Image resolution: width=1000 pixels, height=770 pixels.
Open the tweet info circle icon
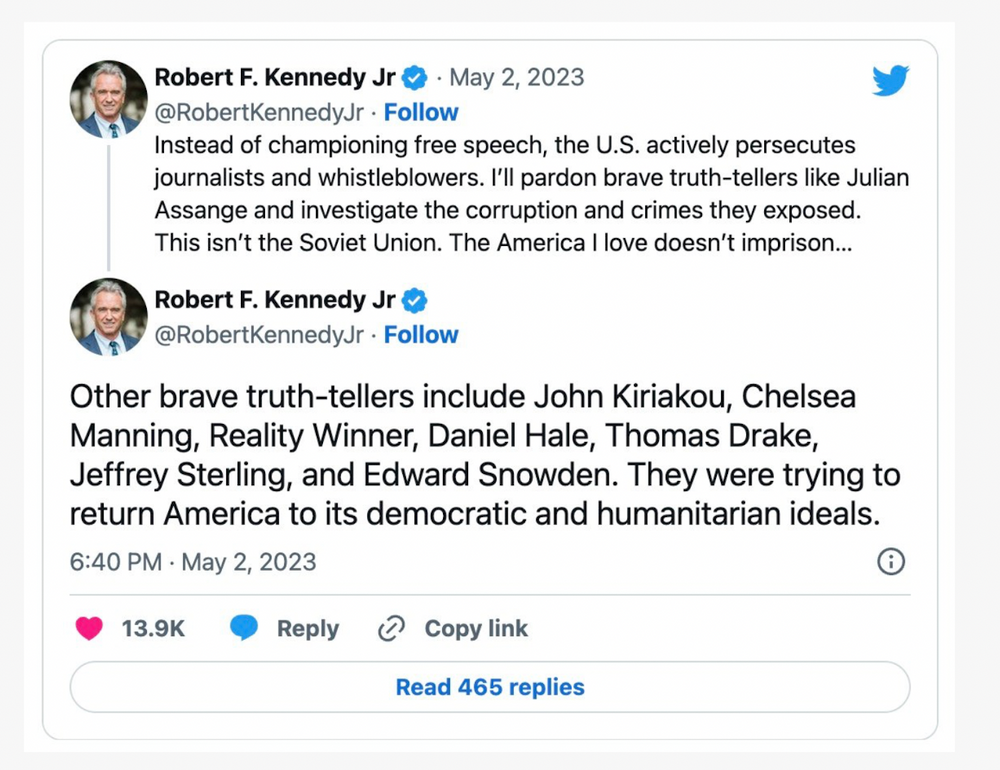[x=890, y=562]
